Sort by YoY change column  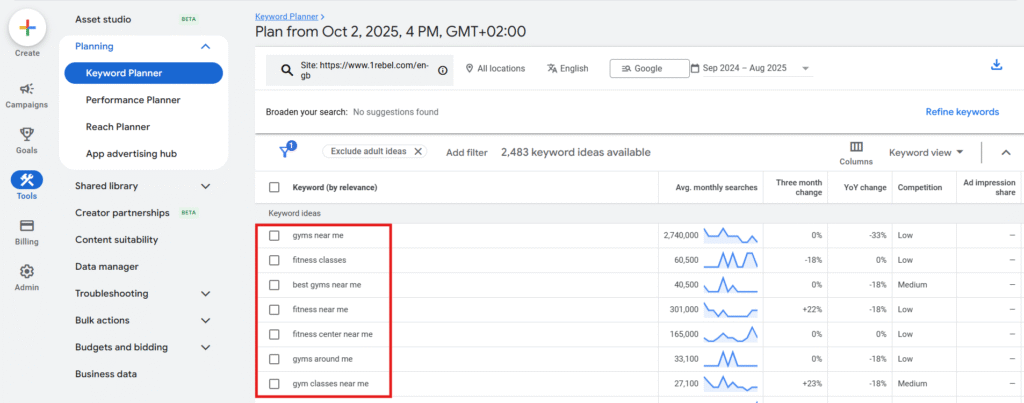865,187
